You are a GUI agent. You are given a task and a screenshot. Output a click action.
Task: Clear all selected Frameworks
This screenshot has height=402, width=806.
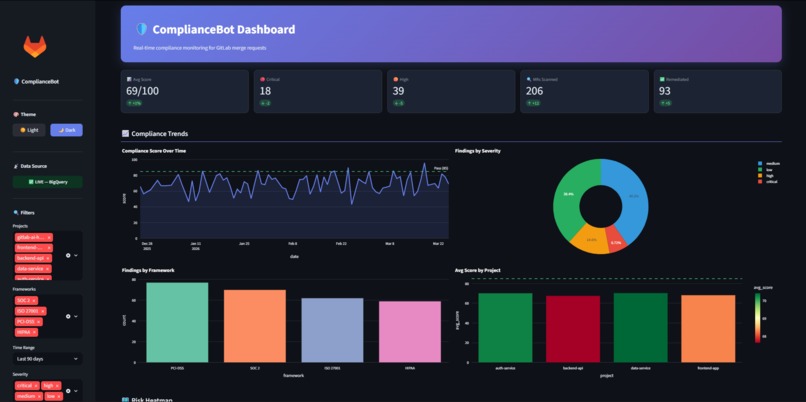click(68, 316)
